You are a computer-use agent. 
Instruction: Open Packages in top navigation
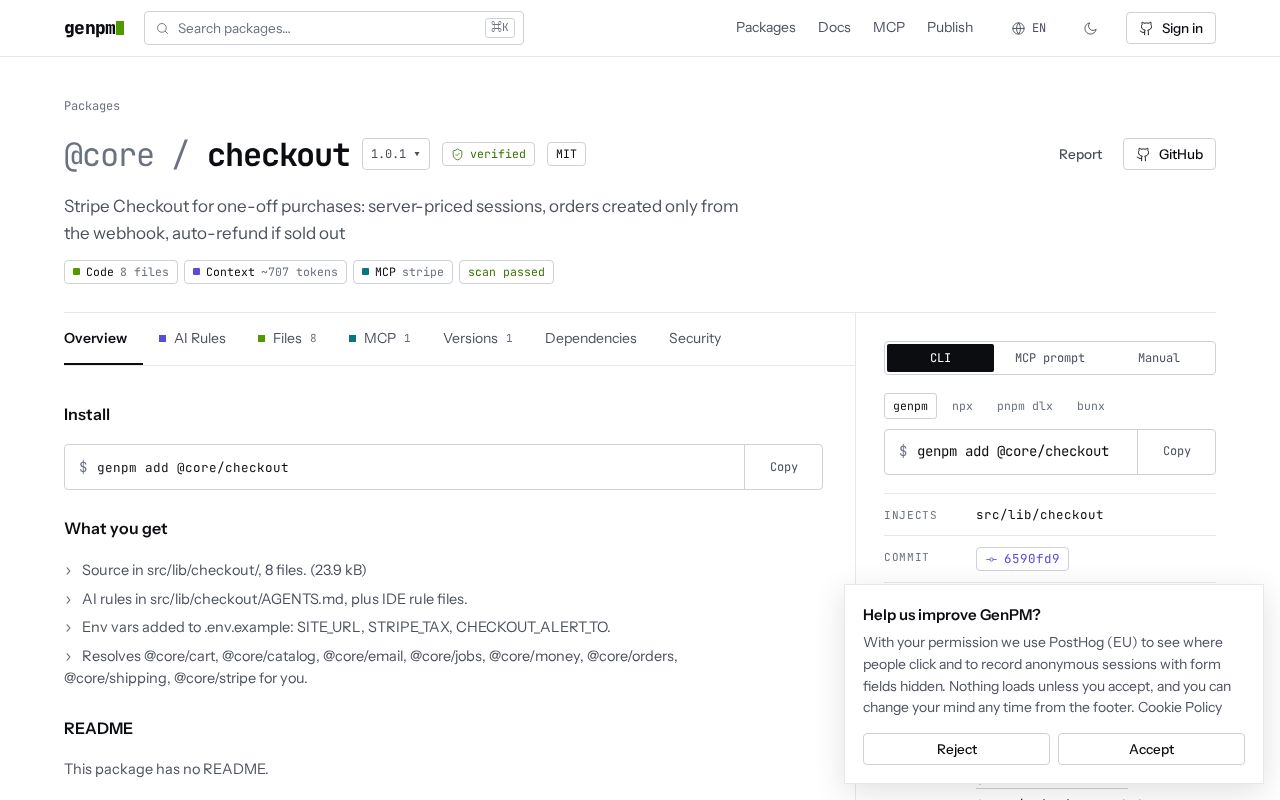[x=766, y=27]
